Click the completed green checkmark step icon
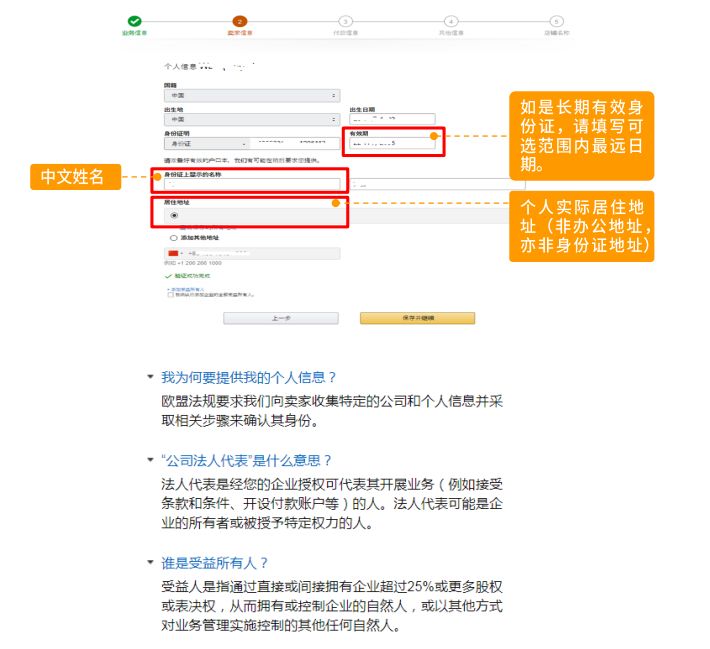The image size is (710, 649). 134,21
